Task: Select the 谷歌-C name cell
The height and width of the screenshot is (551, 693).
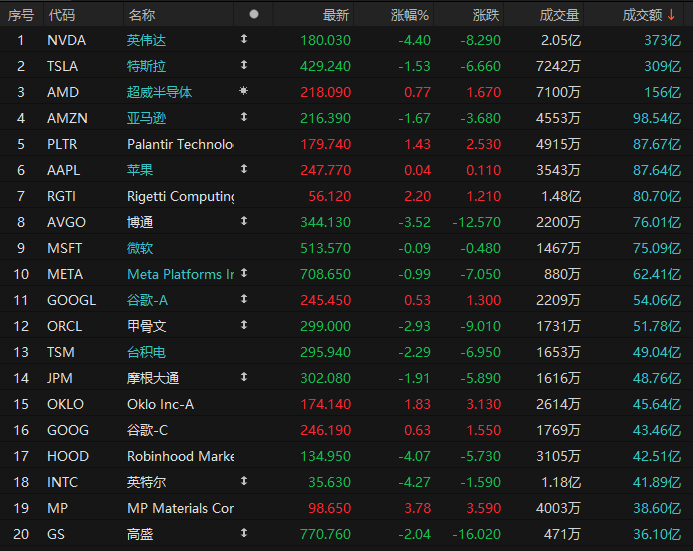Action: coord(147,431)
